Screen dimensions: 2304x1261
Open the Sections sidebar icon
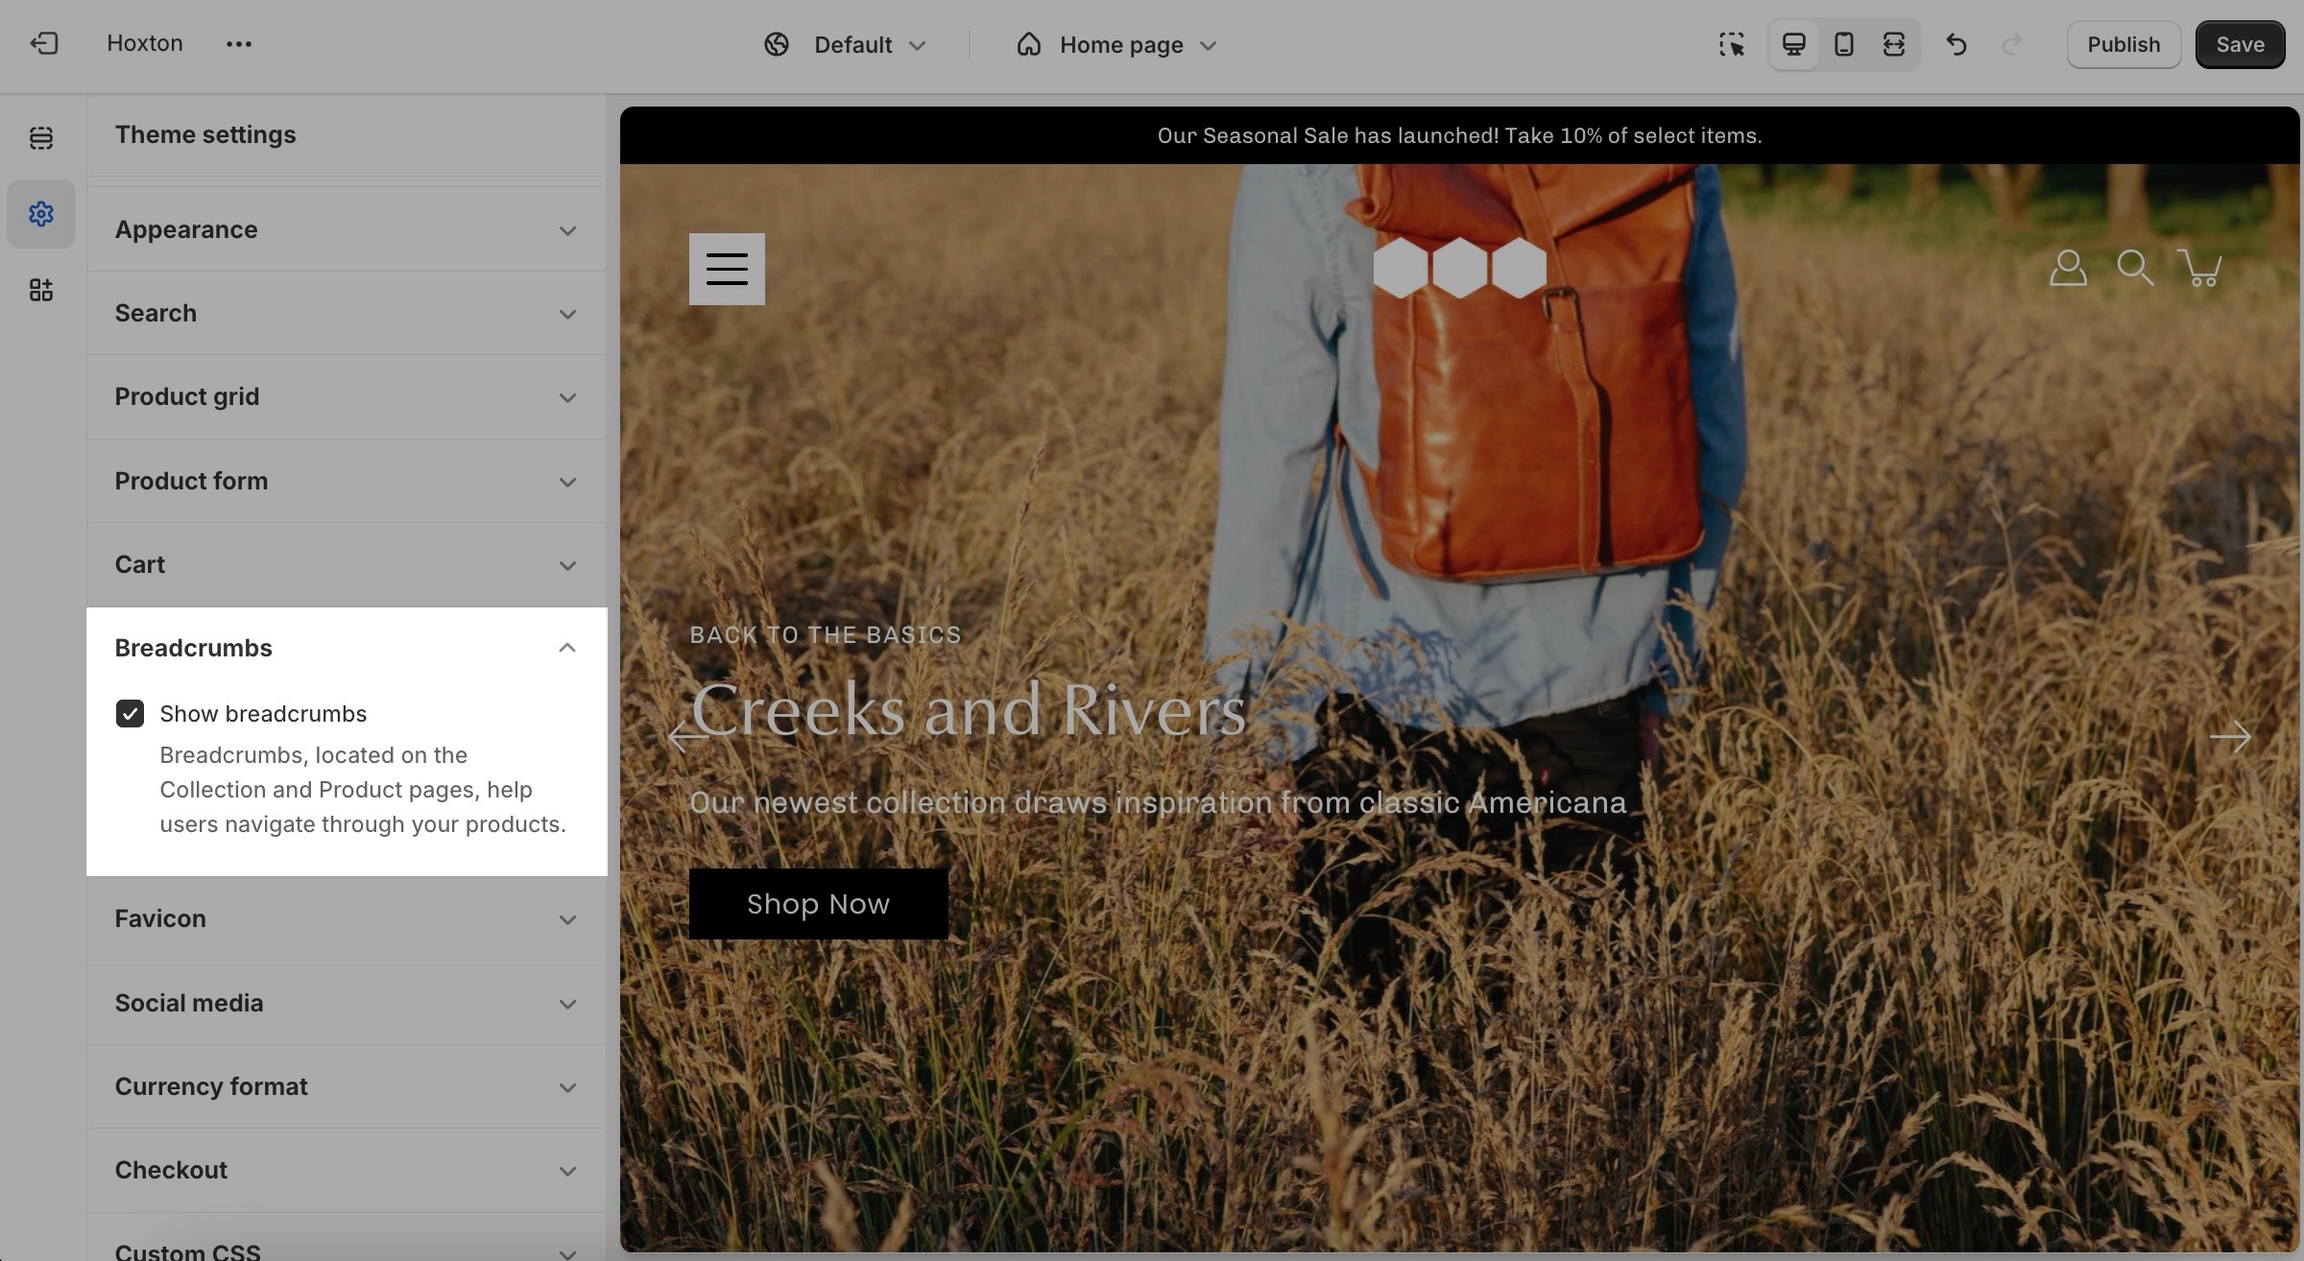(41, 138)
